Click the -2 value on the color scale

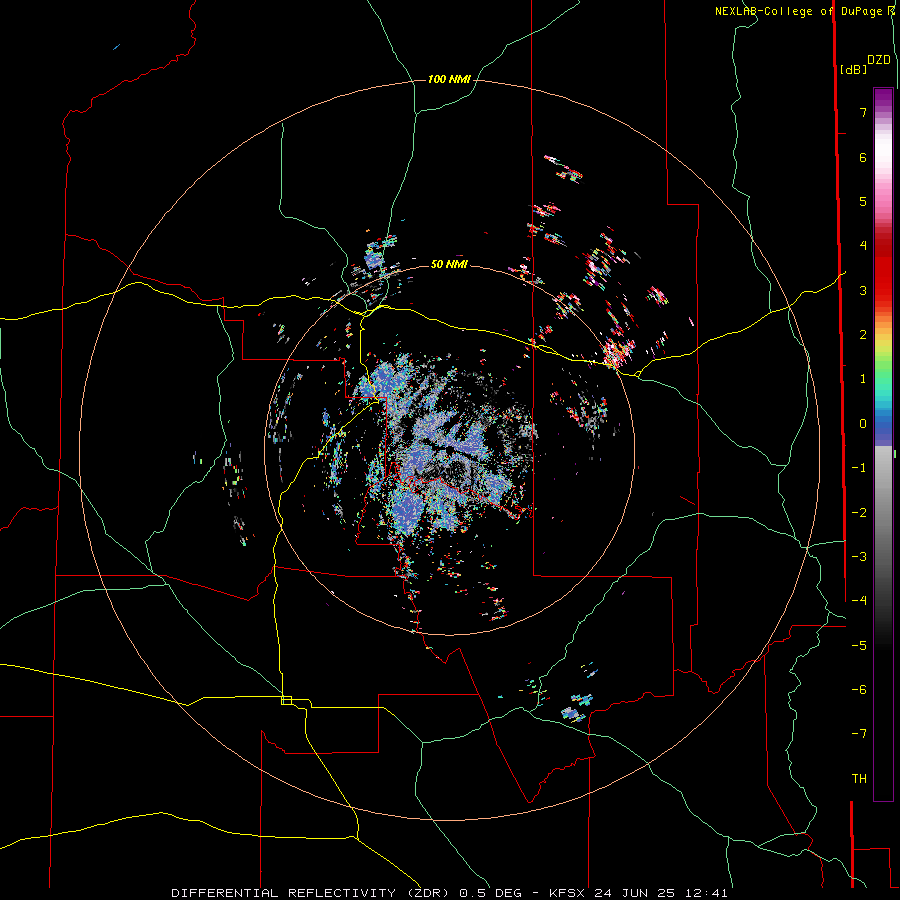(x=859, y=513)
